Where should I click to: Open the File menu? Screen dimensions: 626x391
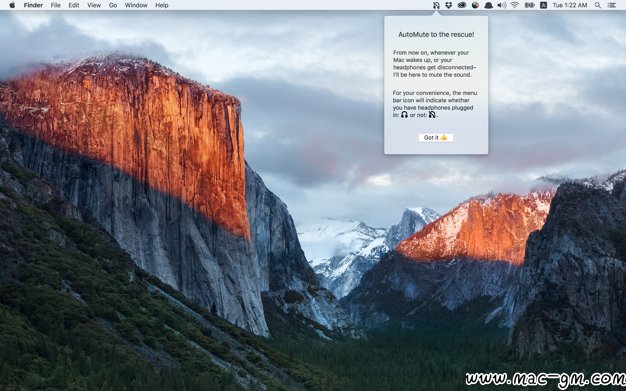click(55, 5)
